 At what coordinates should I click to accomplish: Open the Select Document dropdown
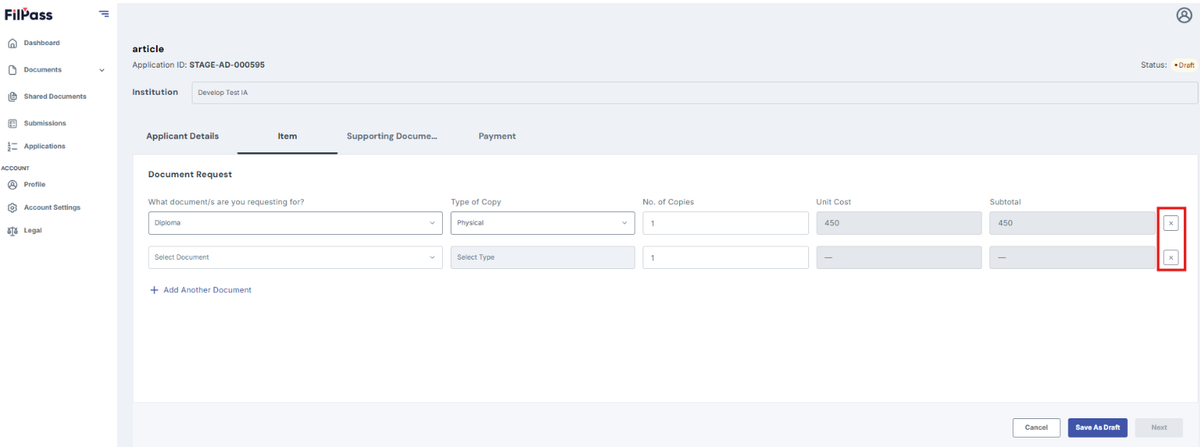[295, 258]
